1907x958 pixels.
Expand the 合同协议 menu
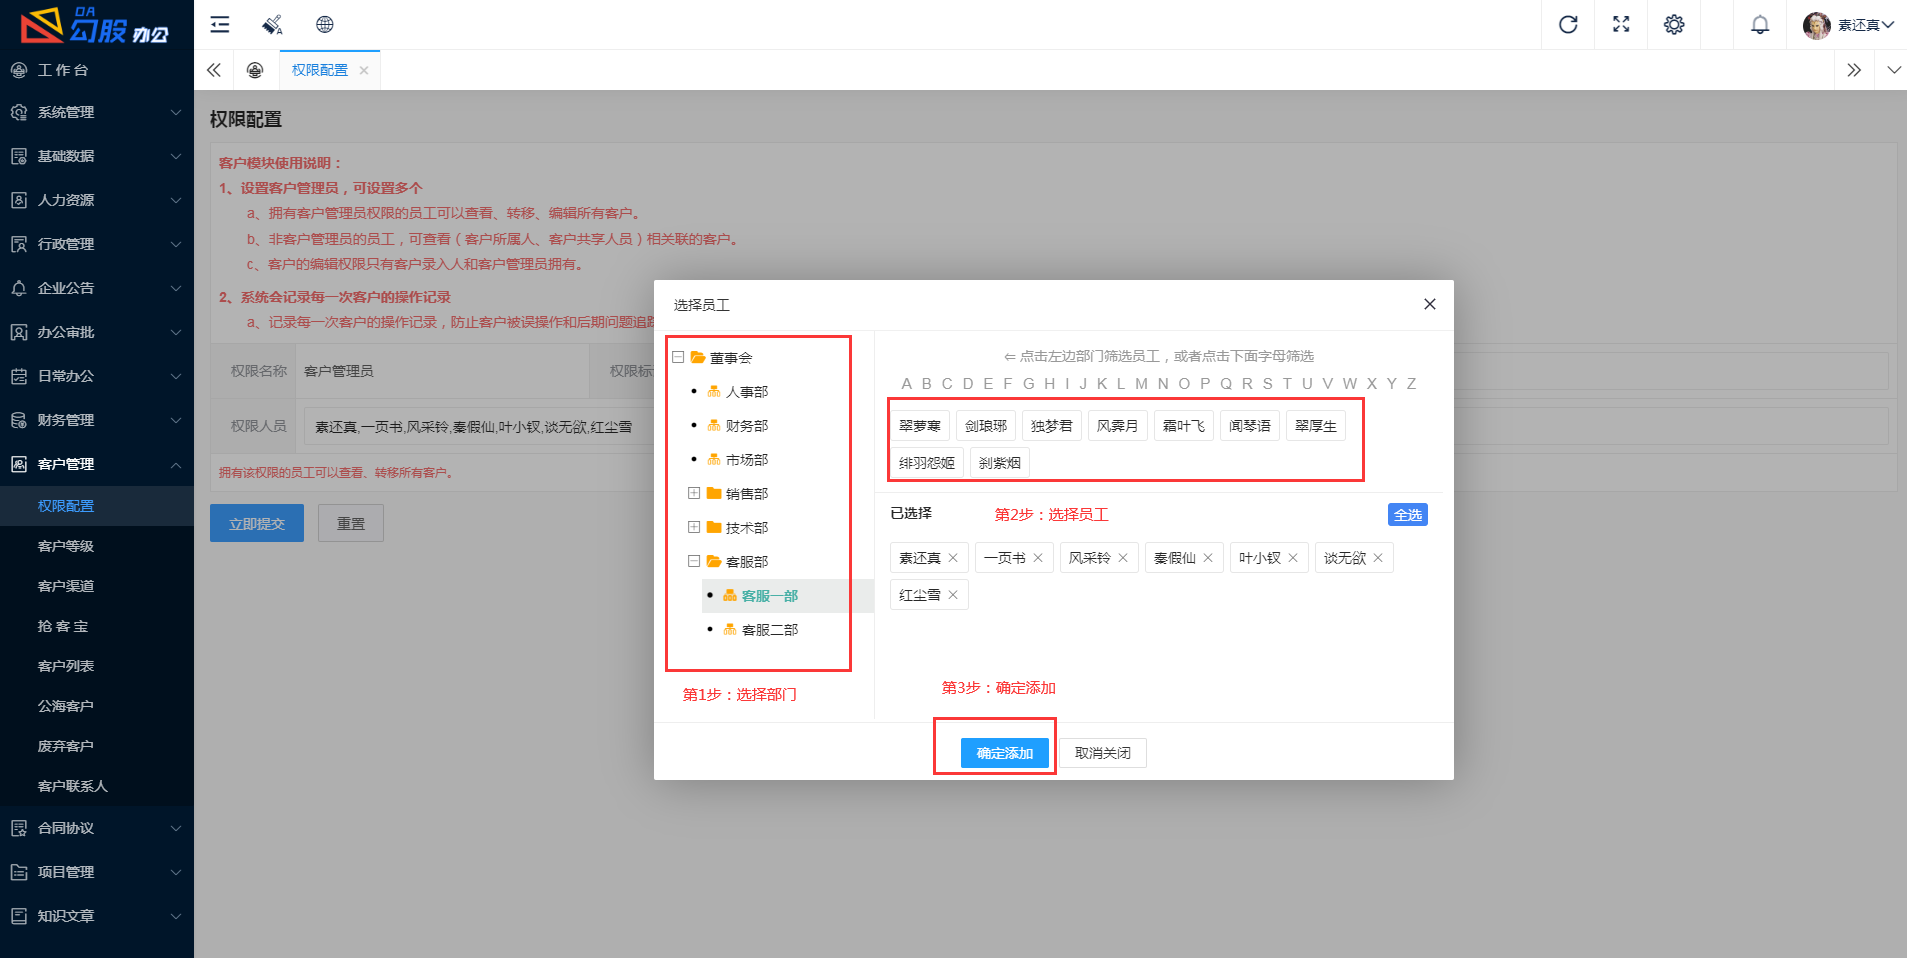[x=97, y=828]
